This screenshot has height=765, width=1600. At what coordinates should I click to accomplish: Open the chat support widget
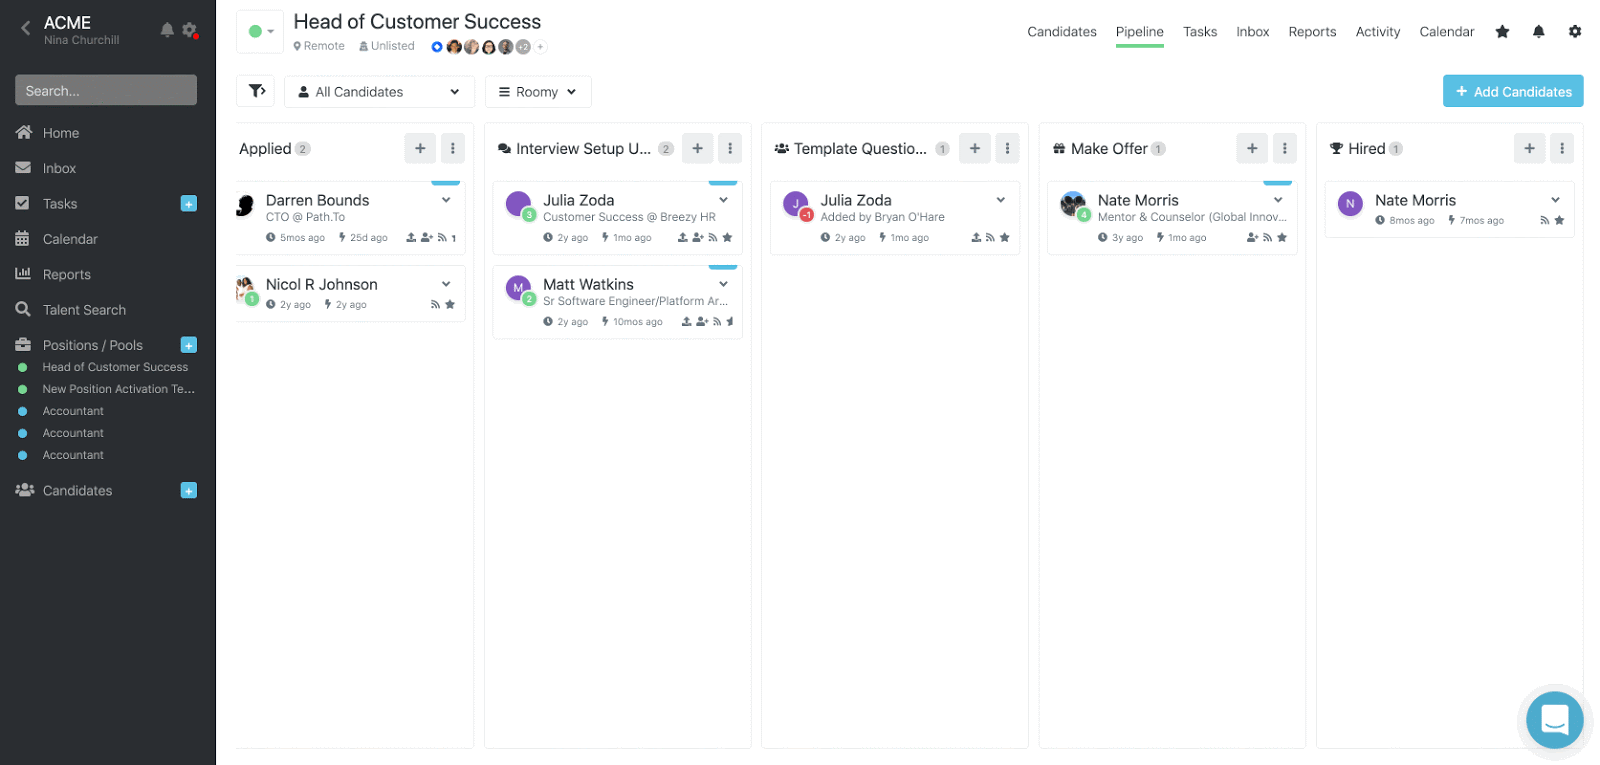(x=1554, y=719)
